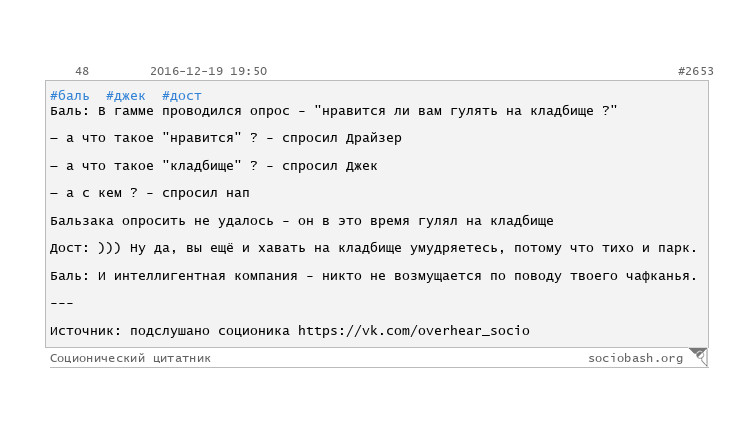Click the line starting with 'Бальзака опросить'
748x442 pixels.
coord(301,221)
